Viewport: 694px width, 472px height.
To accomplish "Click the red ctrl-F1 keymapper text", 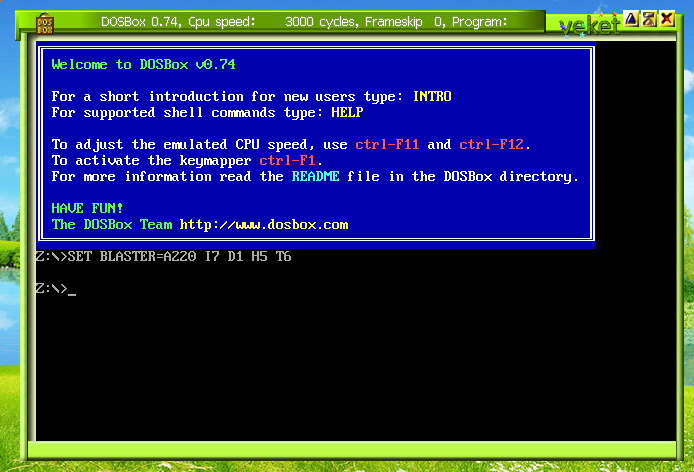I will tap(287, 160).
